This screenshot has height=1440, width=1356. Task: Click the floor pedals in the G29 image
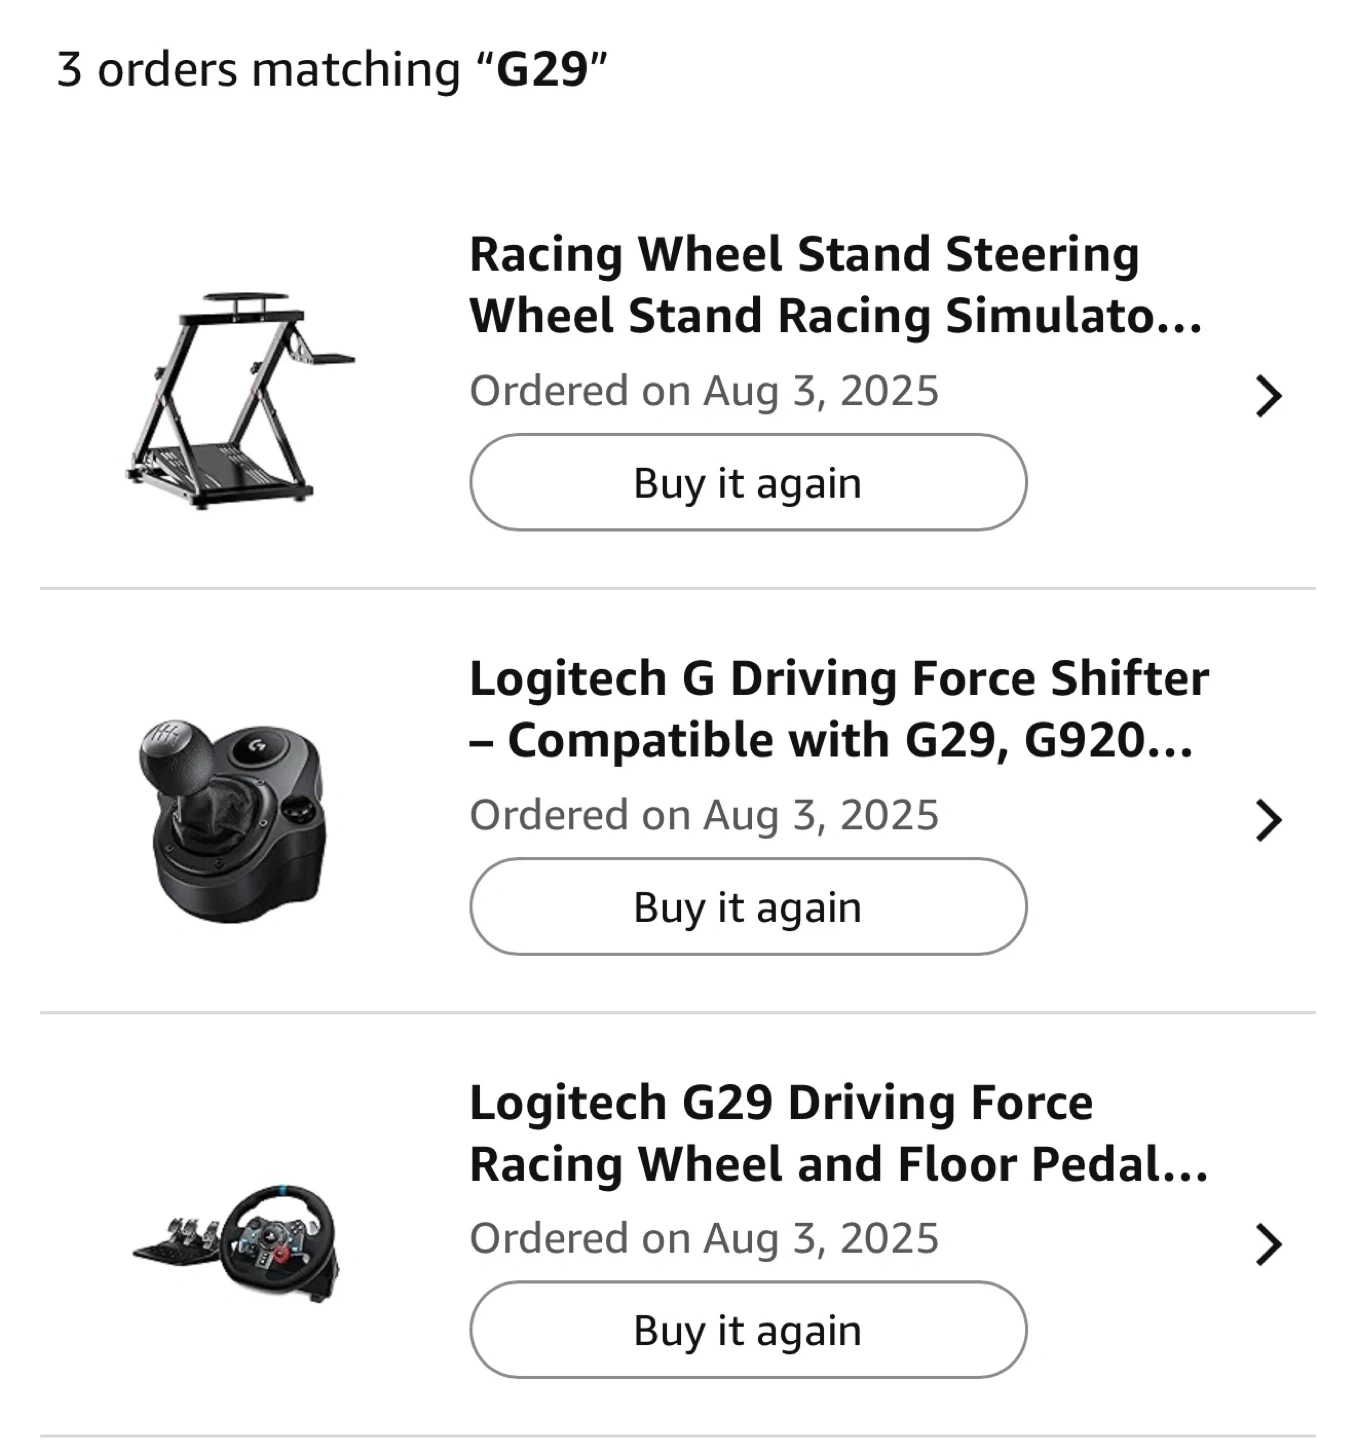[180, 1238]
